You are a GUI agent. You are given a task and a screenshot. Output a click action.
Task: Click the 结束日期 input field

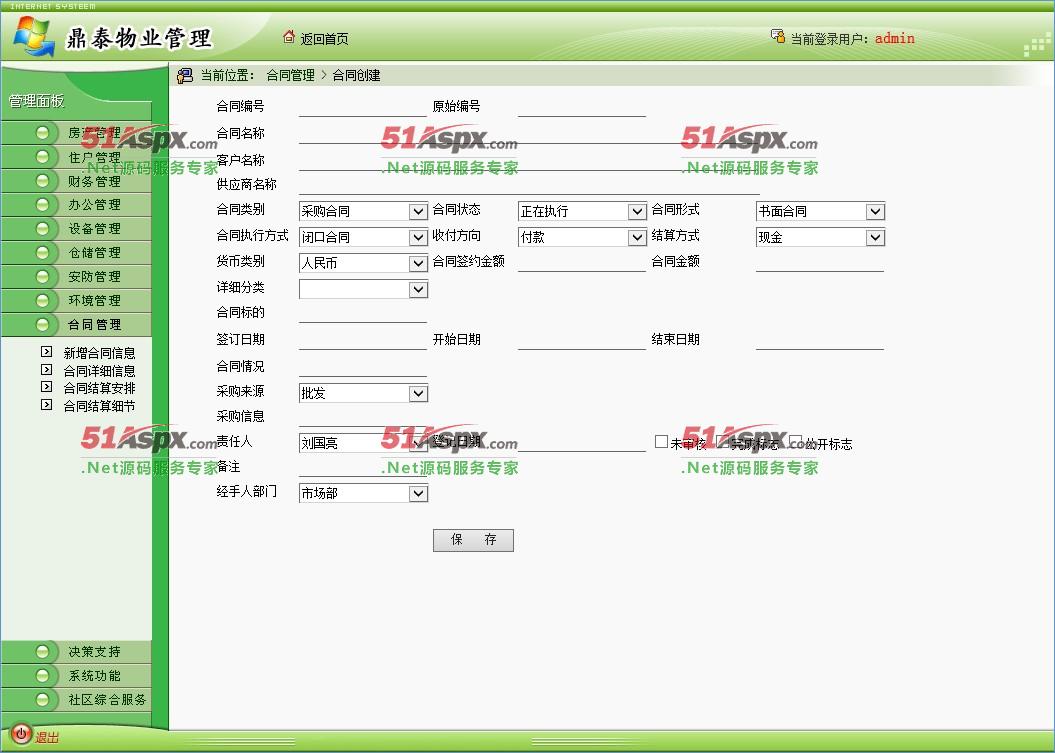click(x=820, y=340)
